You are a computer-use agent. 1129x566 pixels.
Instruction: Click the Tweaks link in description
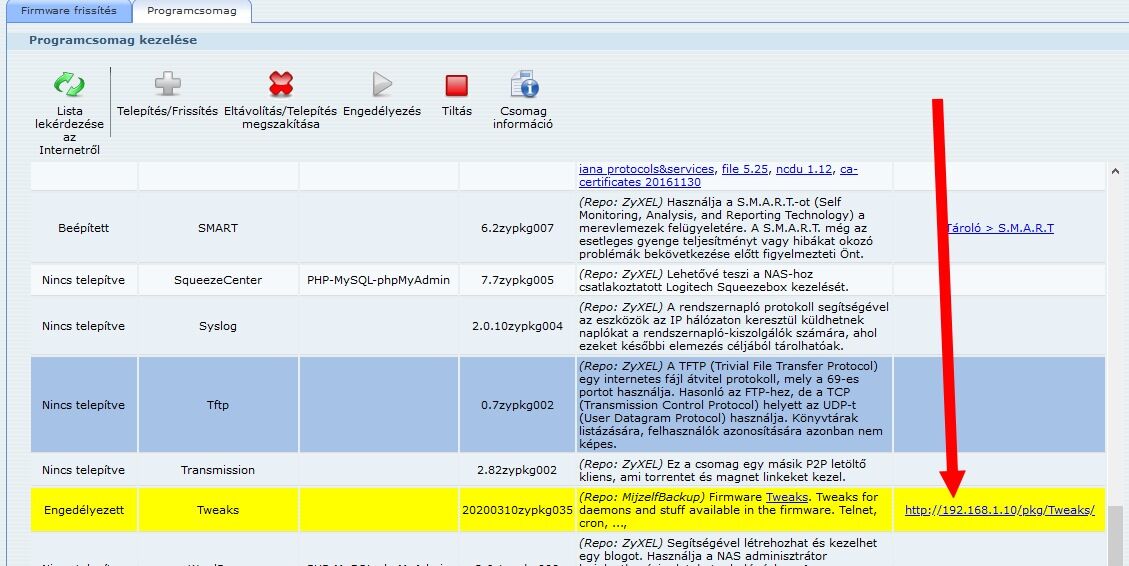786,497
